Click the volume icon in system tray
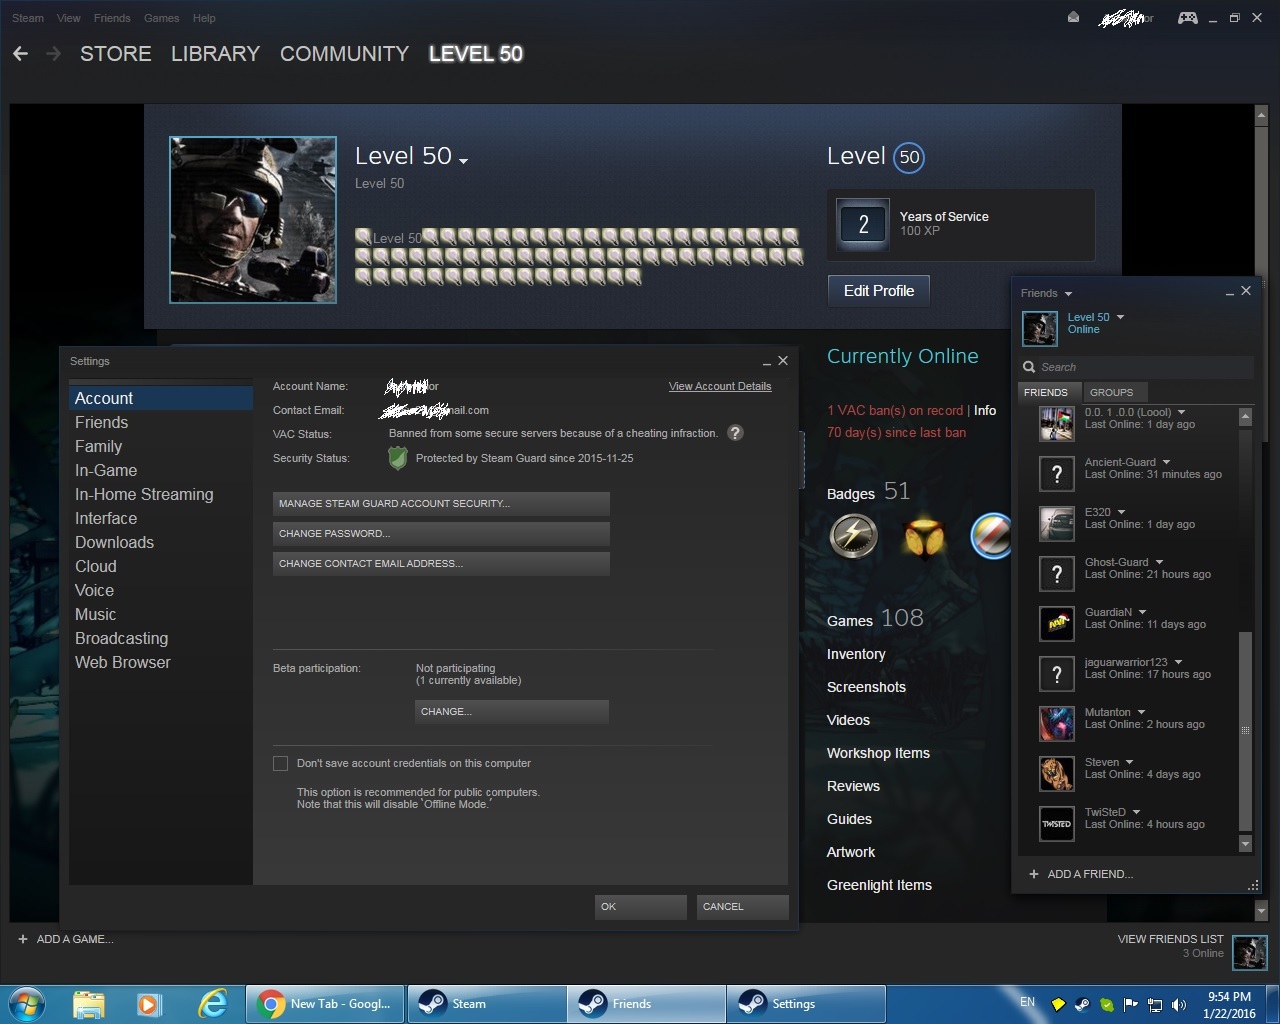The width and height of the screenshot is (1280, 1024). (1179, 1004)
